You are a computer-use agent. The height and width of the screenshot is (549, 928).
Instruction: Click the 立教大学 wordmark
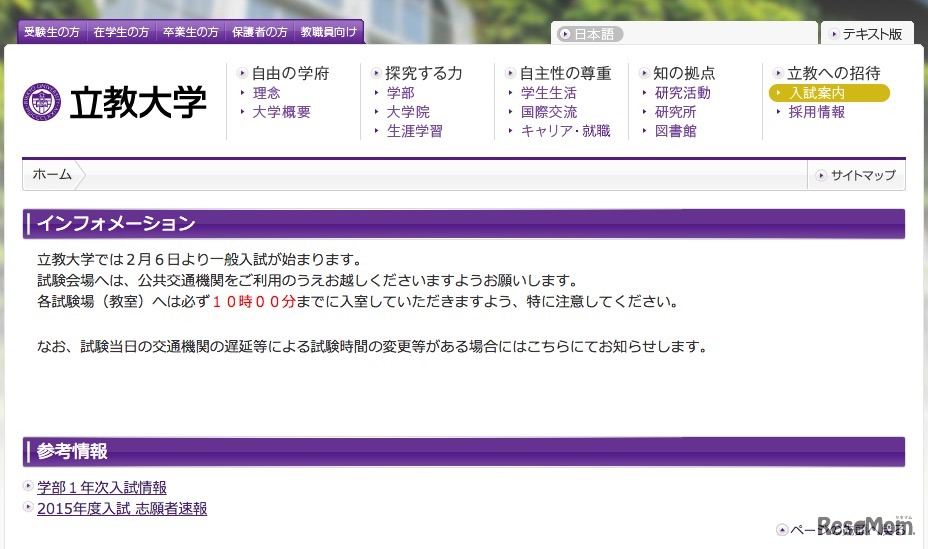pyautogui.click(x=138, y=102)
